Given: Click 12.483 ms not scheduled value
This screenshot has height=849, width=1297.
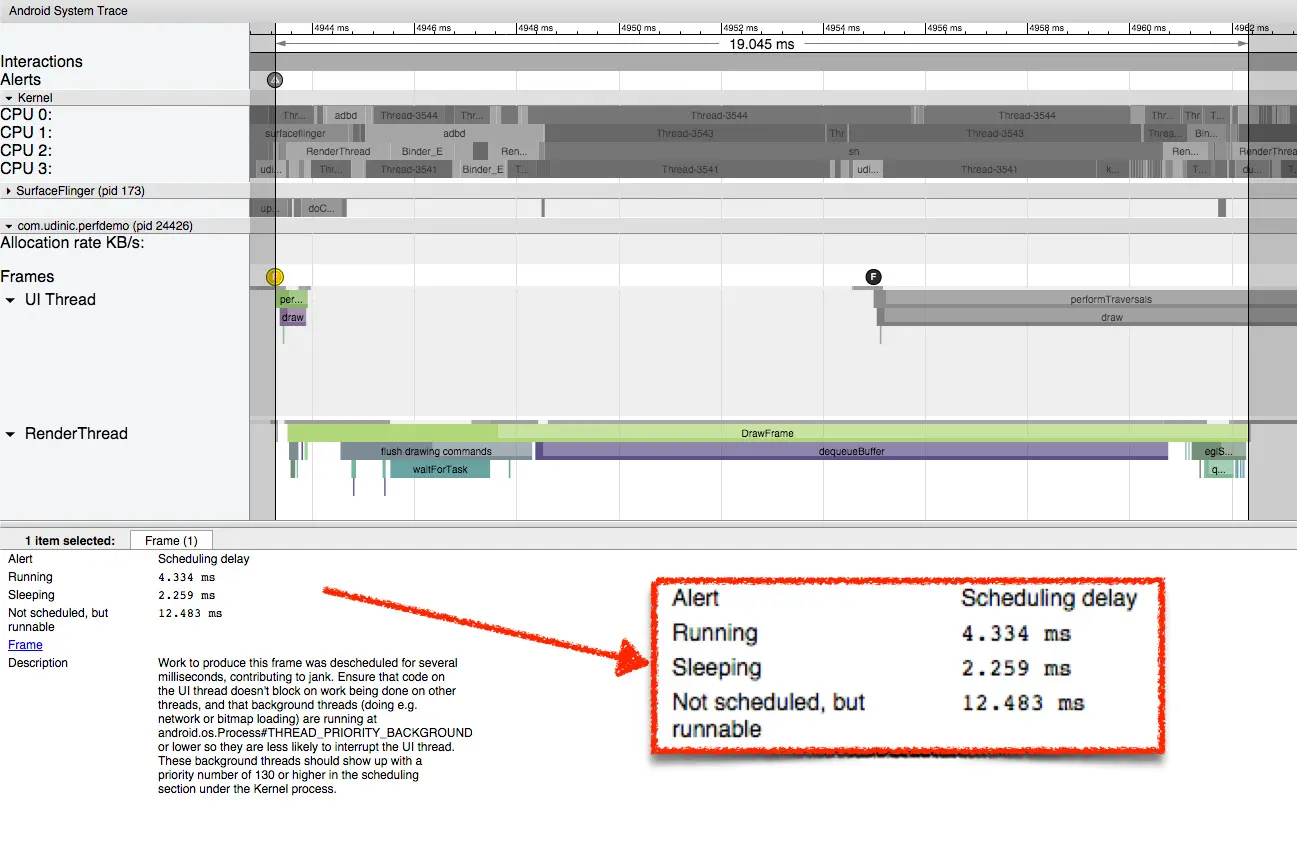Looking at the screenshot, I should pyautogui.click(x=190, y=613).
